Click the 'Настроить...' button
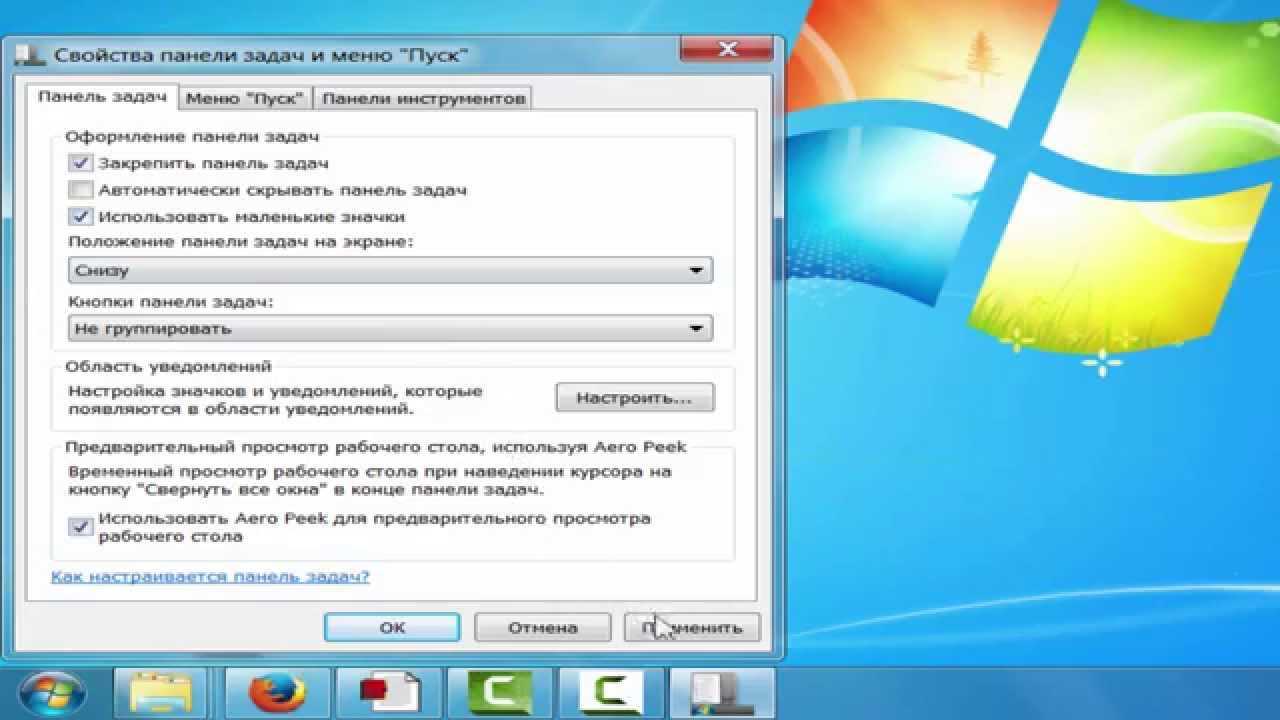 635,398
